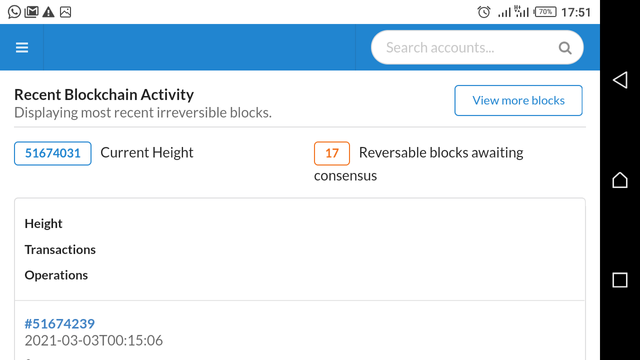
Task: Tap the battery 70% indicator
Action: pyautogui.click(x=545, y=12)
